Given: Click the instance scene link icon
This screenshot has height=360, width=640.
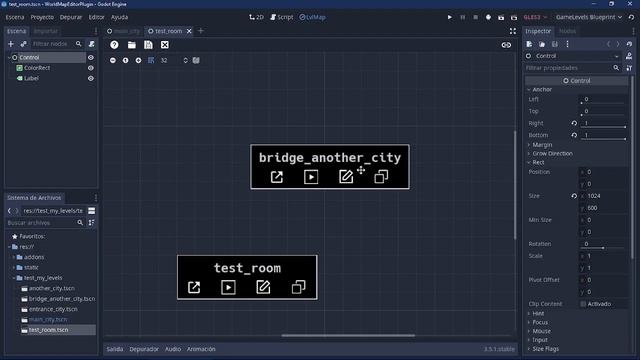Looking at the screenshot, I should 23,44.
